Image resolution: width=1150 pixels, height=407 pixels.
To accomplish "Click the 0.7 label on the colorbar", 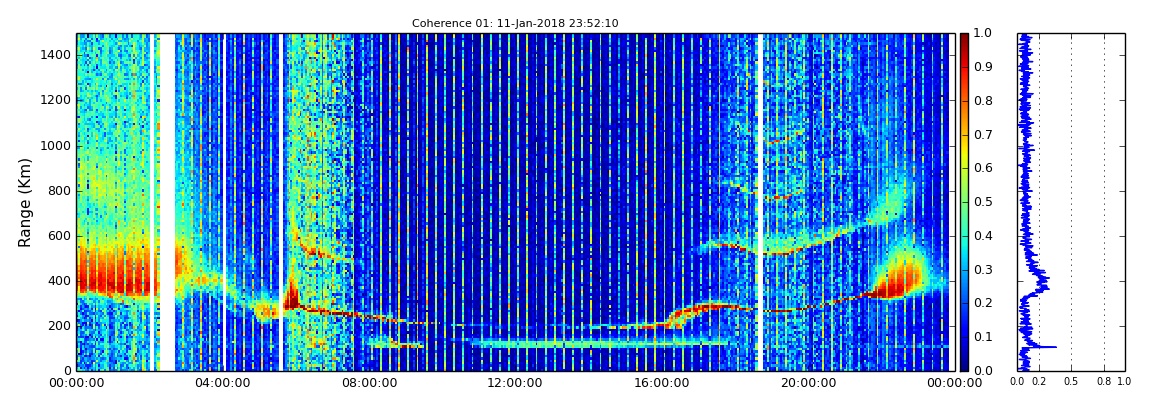I will (x=982, y=135).
